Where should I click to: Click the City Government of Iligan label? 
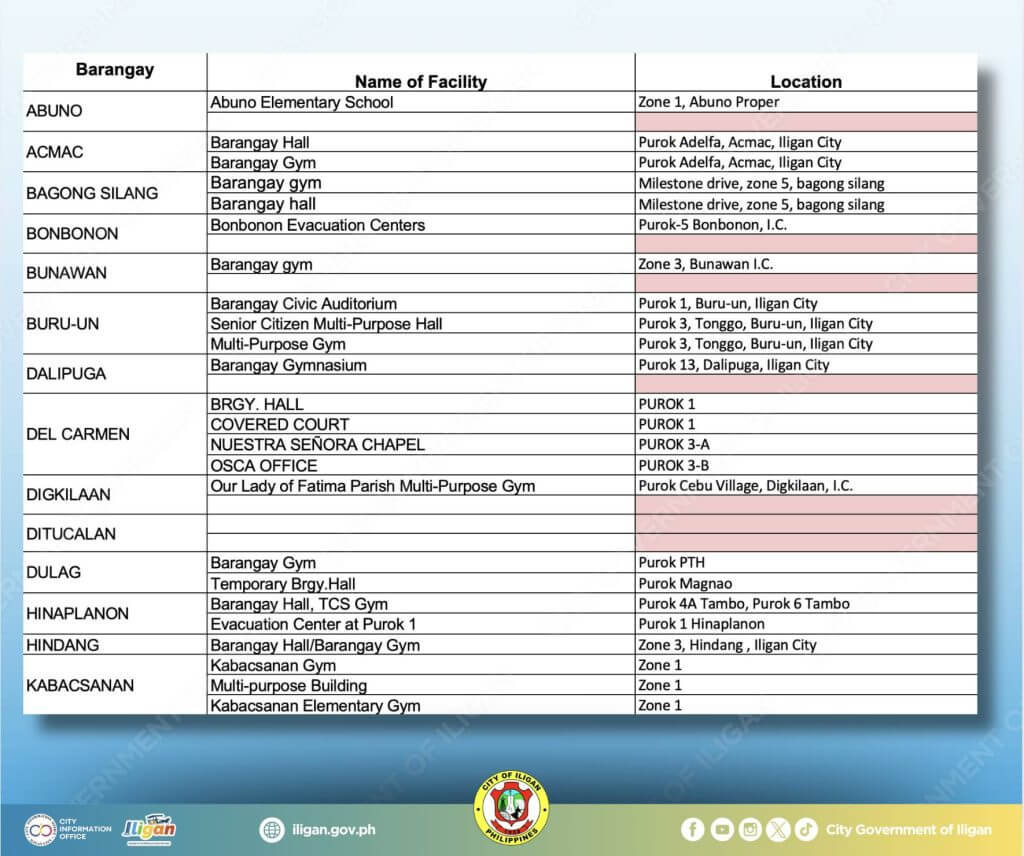click(x=908, y=829)
